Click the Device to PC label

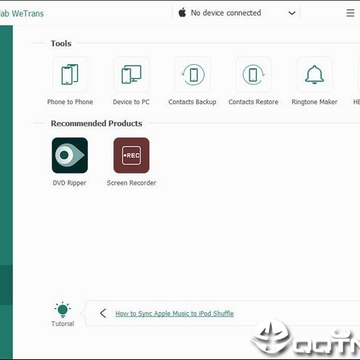tap(131, 102)
